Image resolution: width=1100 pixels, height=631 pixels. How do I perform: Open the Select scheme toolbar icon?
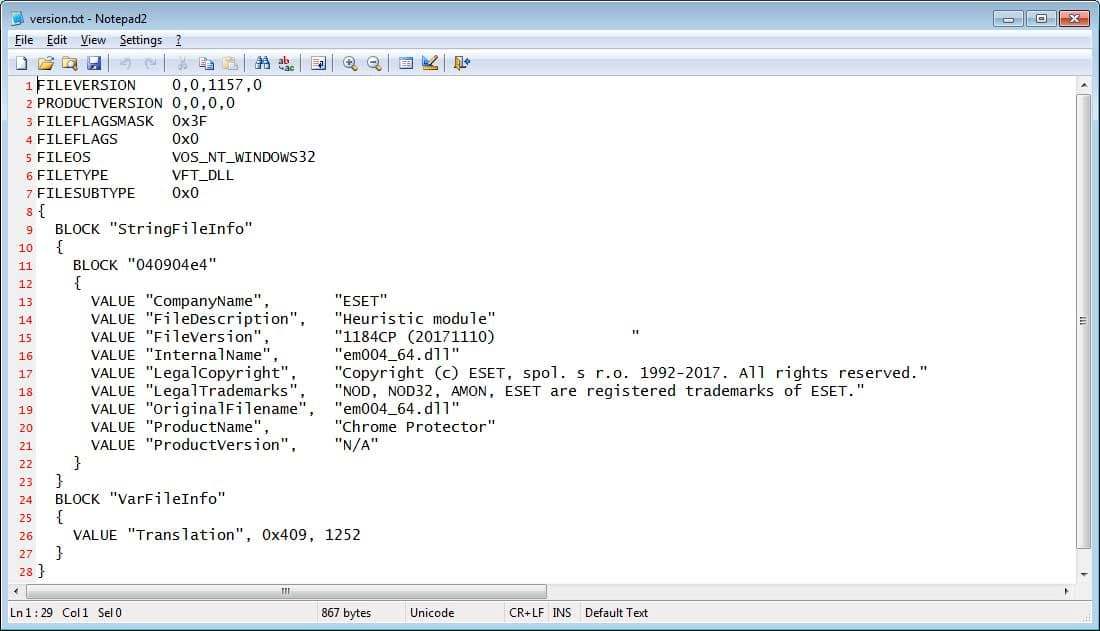coord(405,63)
